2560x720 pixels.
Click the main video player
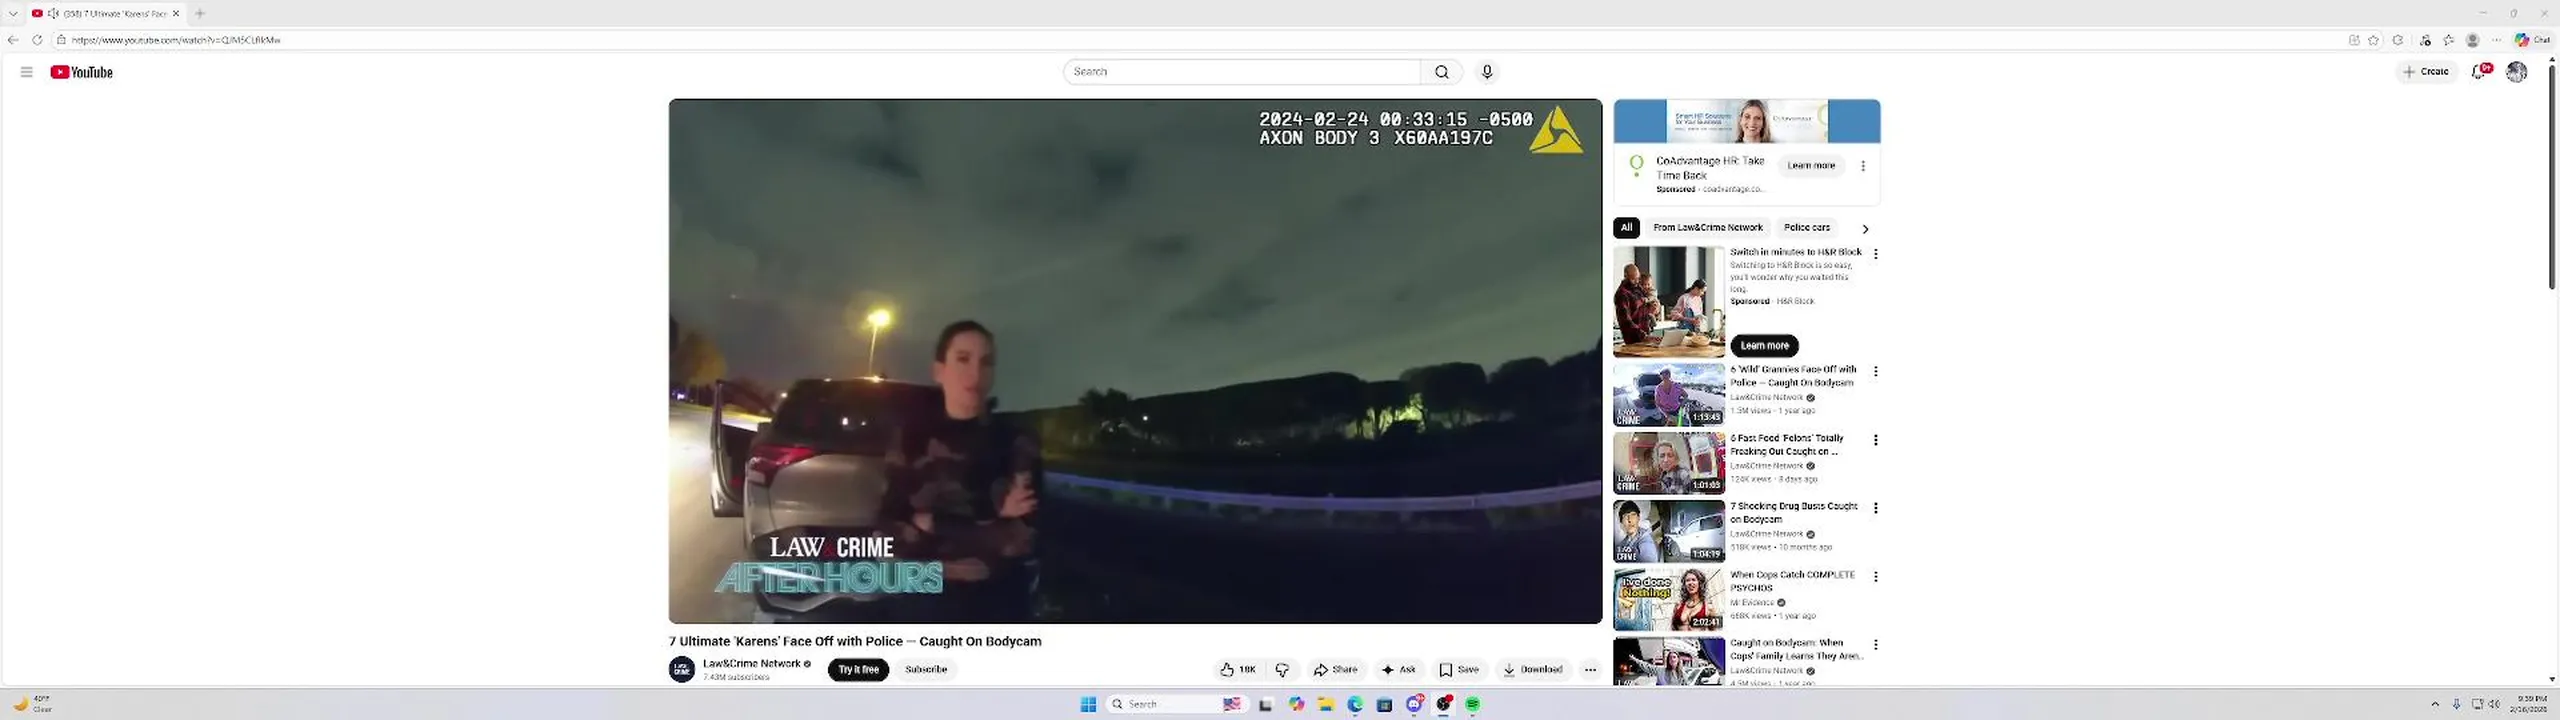1135,361
